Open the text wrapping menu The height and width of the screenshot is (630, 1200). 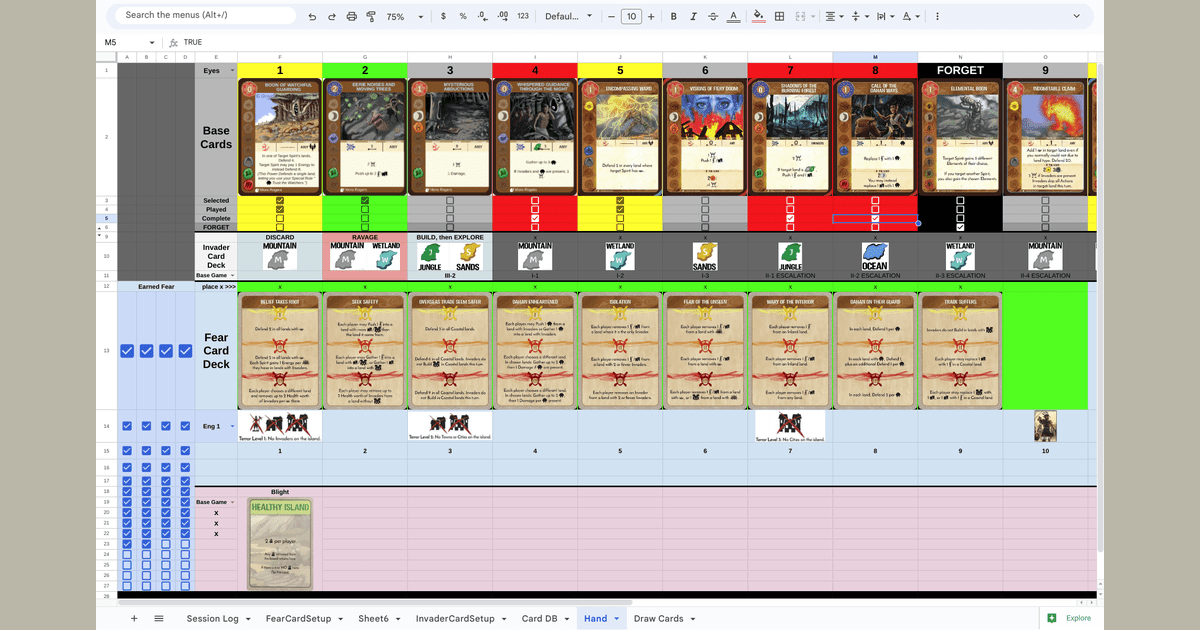point(884,16)
